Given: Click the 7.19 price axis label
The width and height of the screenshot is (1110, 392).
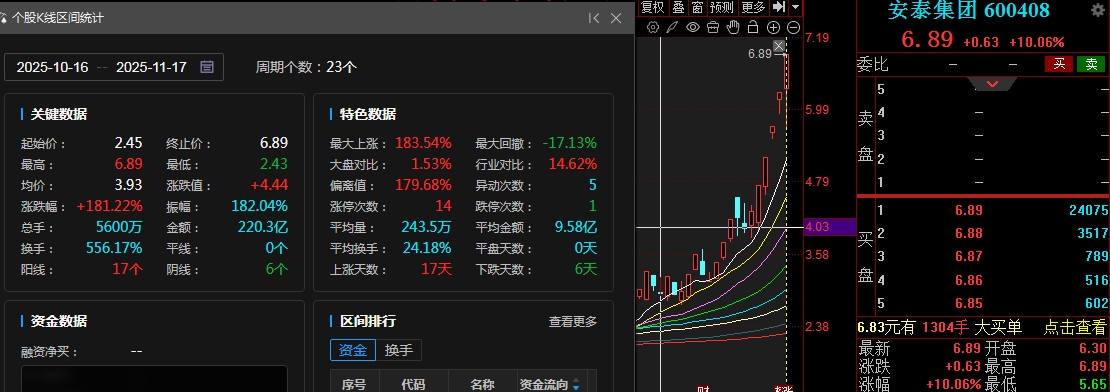Looking at the screenshot, I should [x=817, y=37].
